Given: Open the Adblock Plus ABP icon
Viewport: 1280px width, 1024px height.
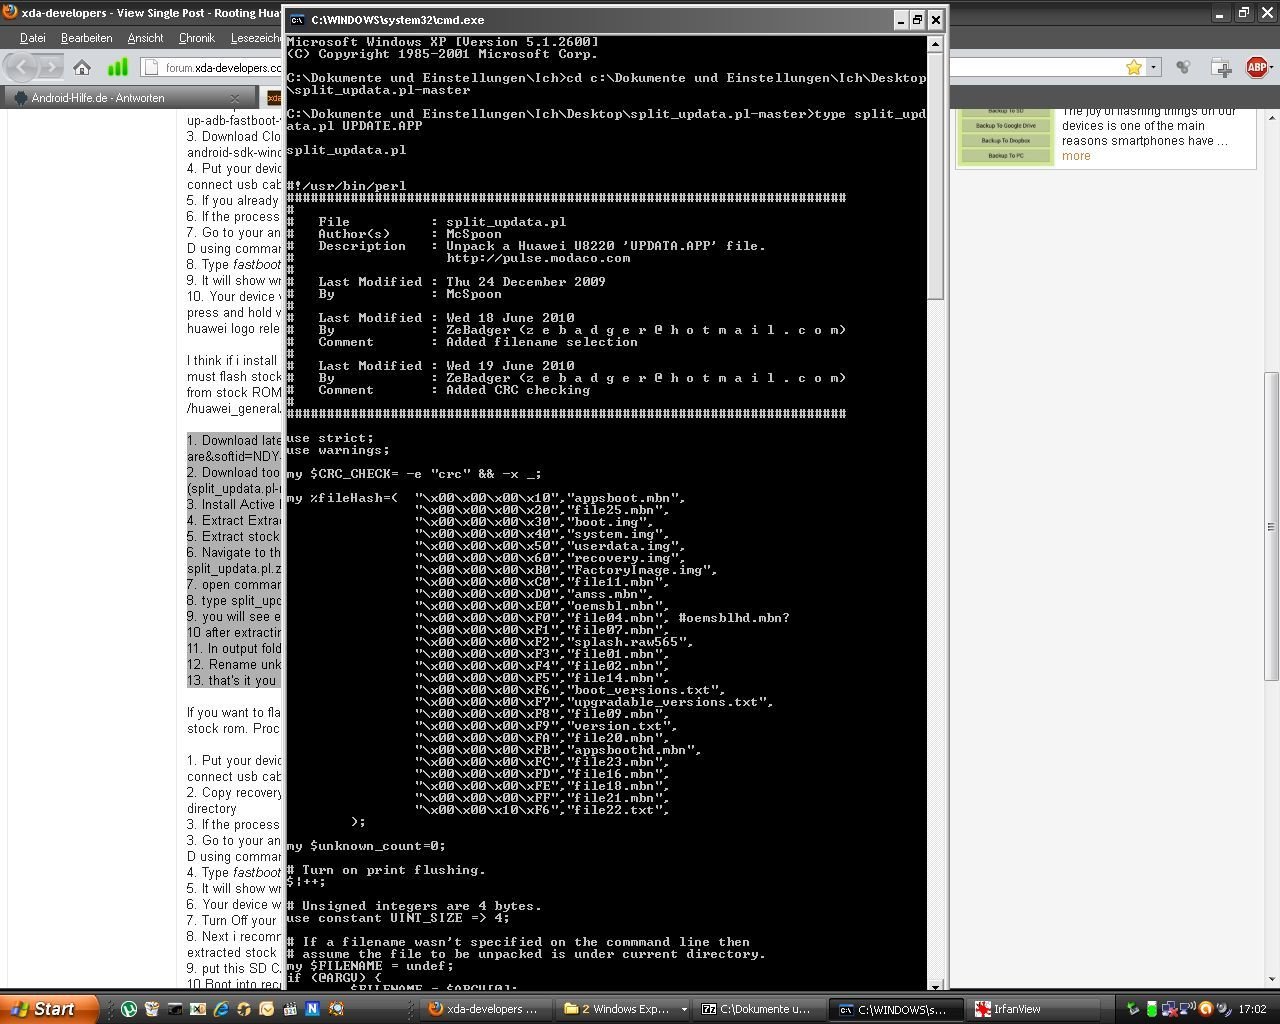Looking at the screenshot, I should [1257, 67].
